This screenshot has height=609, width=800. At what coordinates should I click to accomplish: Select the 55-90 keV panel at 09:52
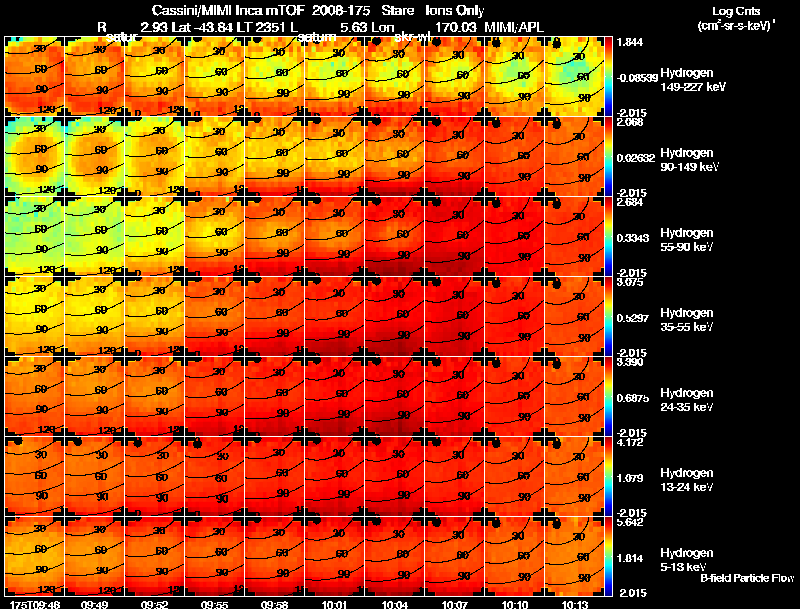pos(155,237)
